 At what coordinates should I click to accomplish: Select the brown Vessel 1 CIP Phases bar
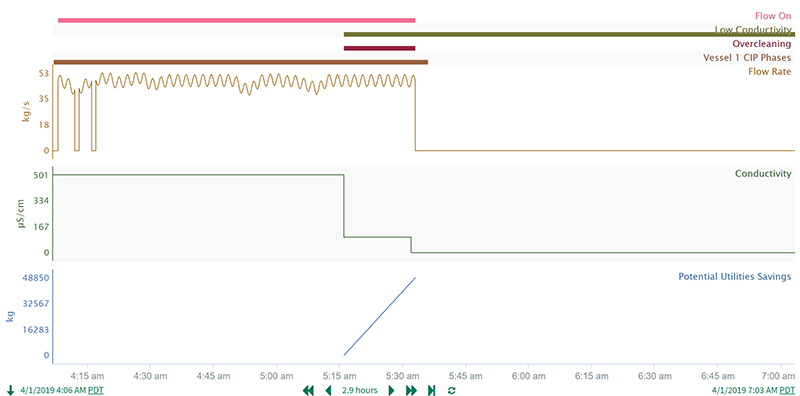click(240, 62)
